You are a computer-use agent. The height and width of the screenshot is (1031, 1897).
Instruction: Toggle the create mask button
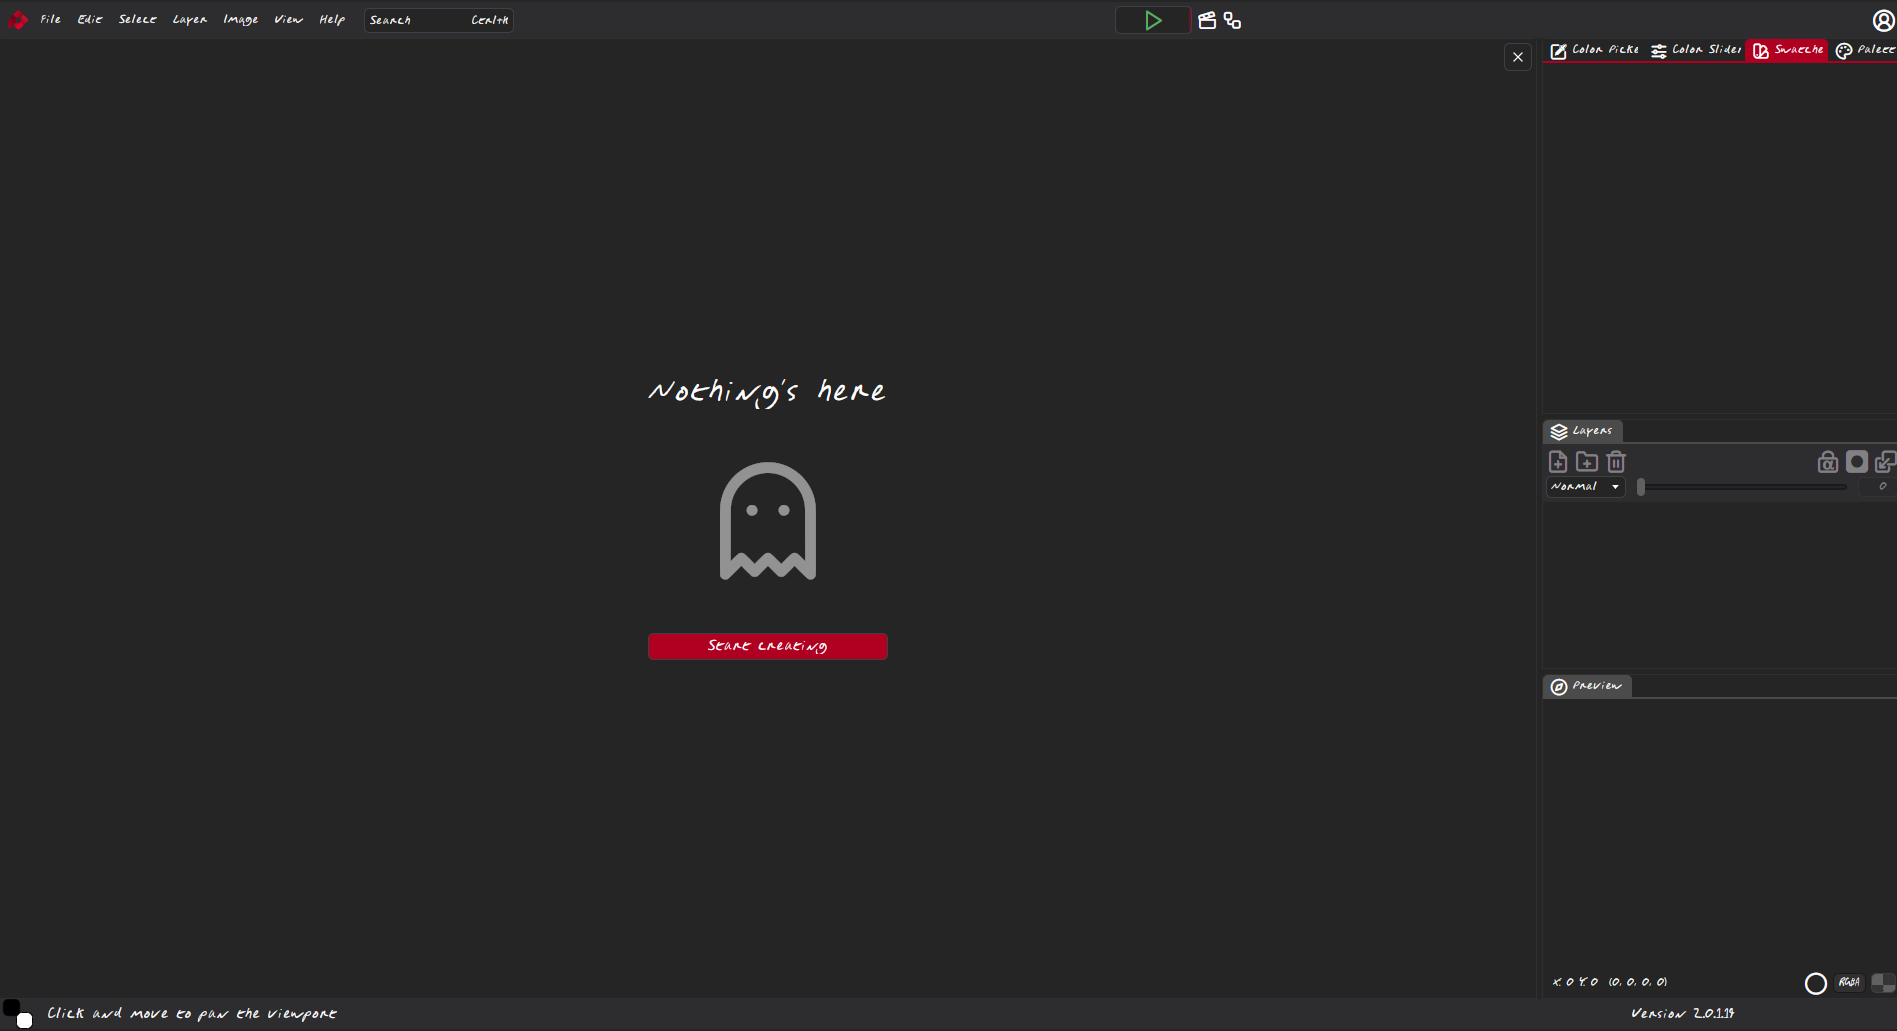(1857, 461)
